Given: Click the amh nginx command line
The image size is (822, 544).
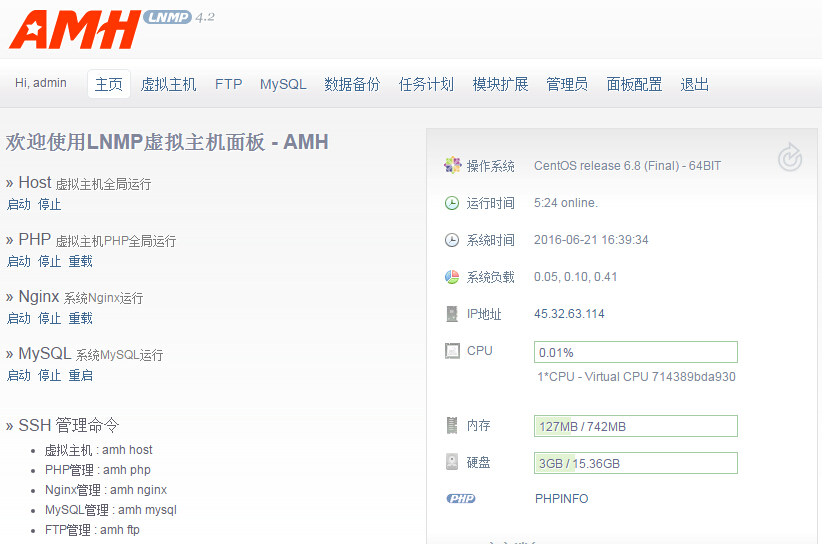Looking at the screenshot, I should pos(106,489).
